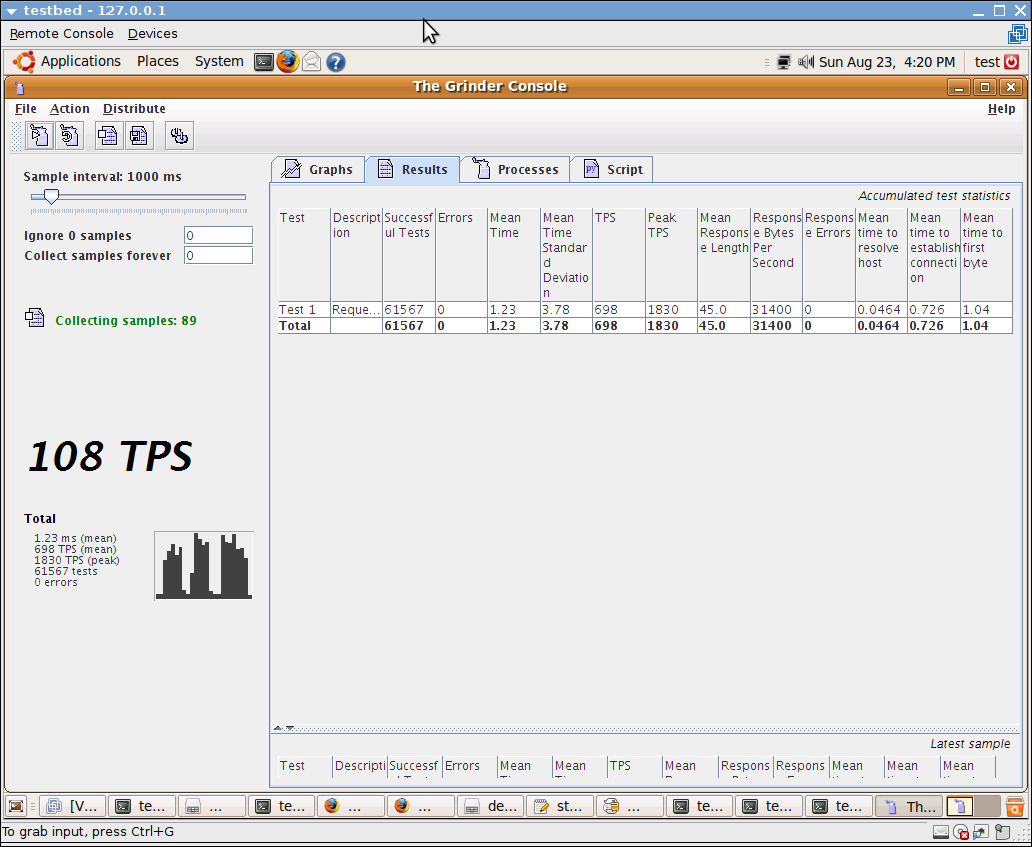Switch to the 'st...' taskbar window
The image size is (1032, 847).
coord(559,806)
